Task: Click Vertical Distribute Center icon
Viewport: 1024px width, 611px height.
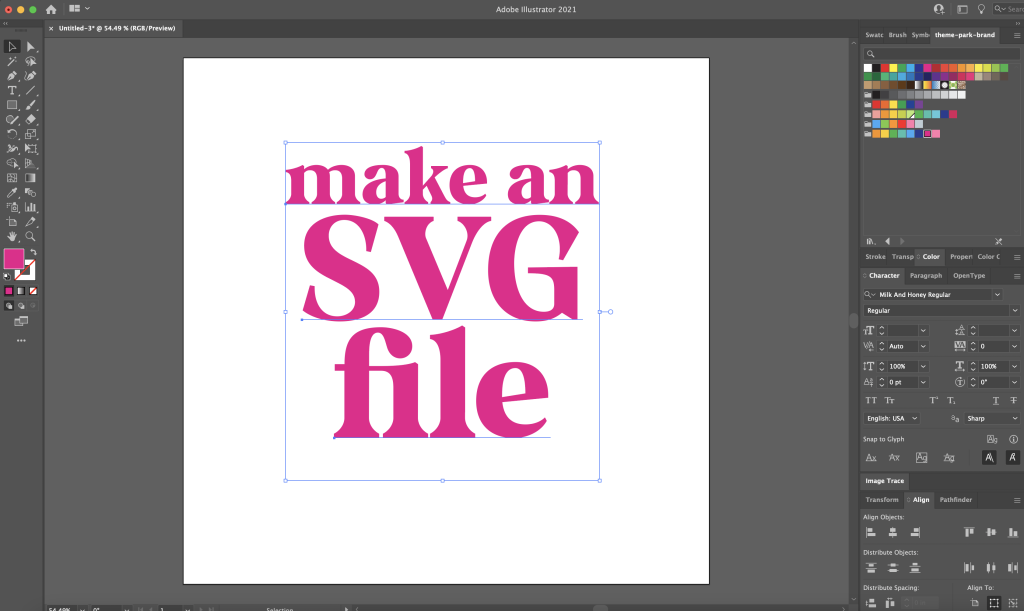Action: (x=893, y=568)
